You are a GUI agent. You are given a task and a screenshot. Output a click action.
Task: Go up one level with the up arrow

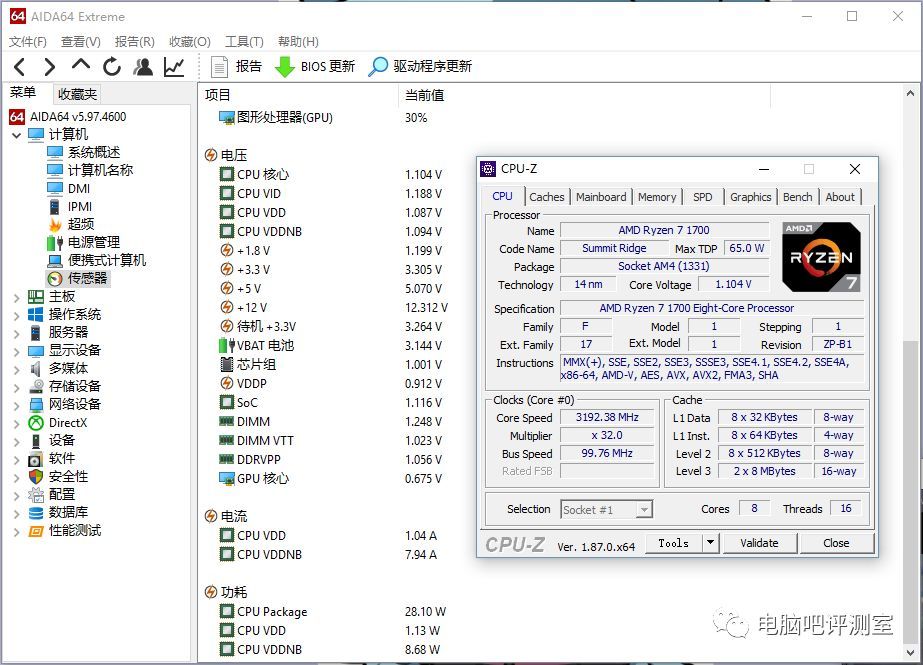pos(81,65)
